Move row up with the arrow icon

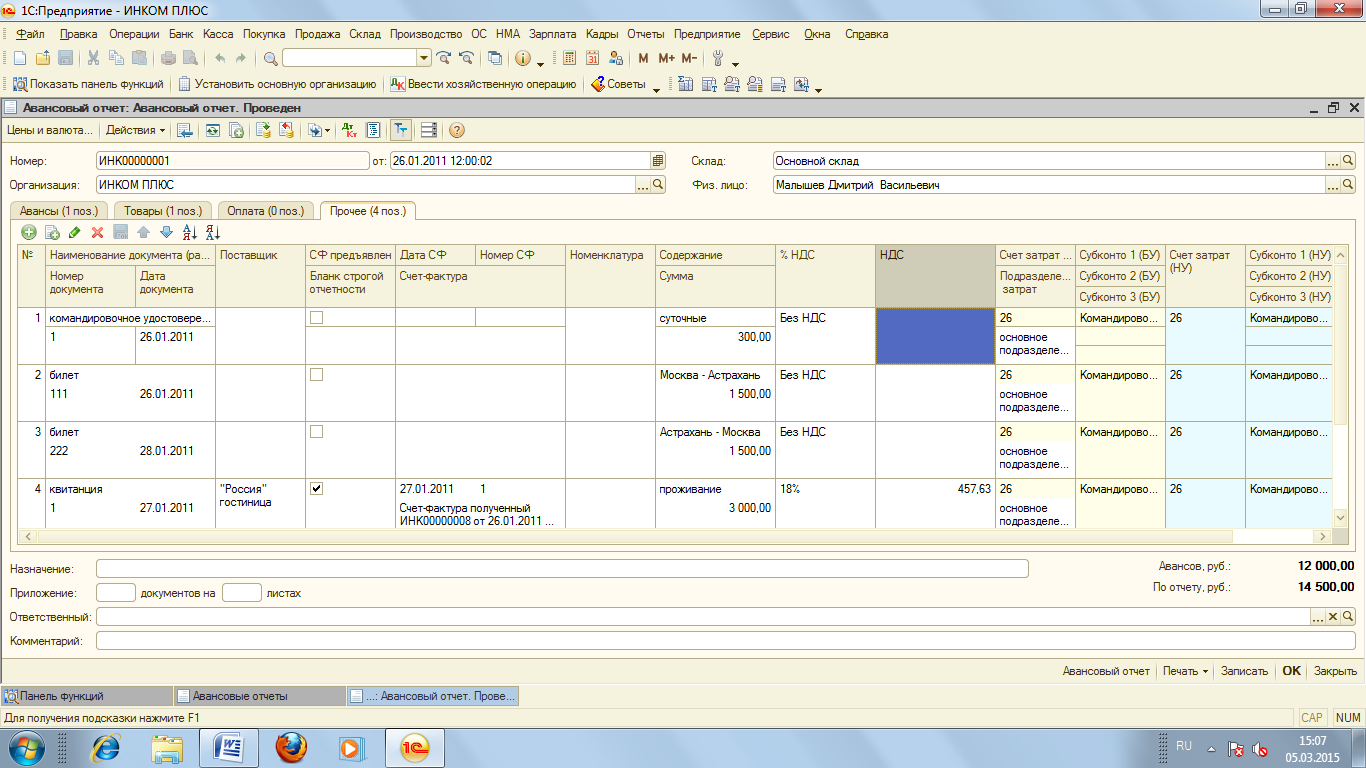(143, 232)
